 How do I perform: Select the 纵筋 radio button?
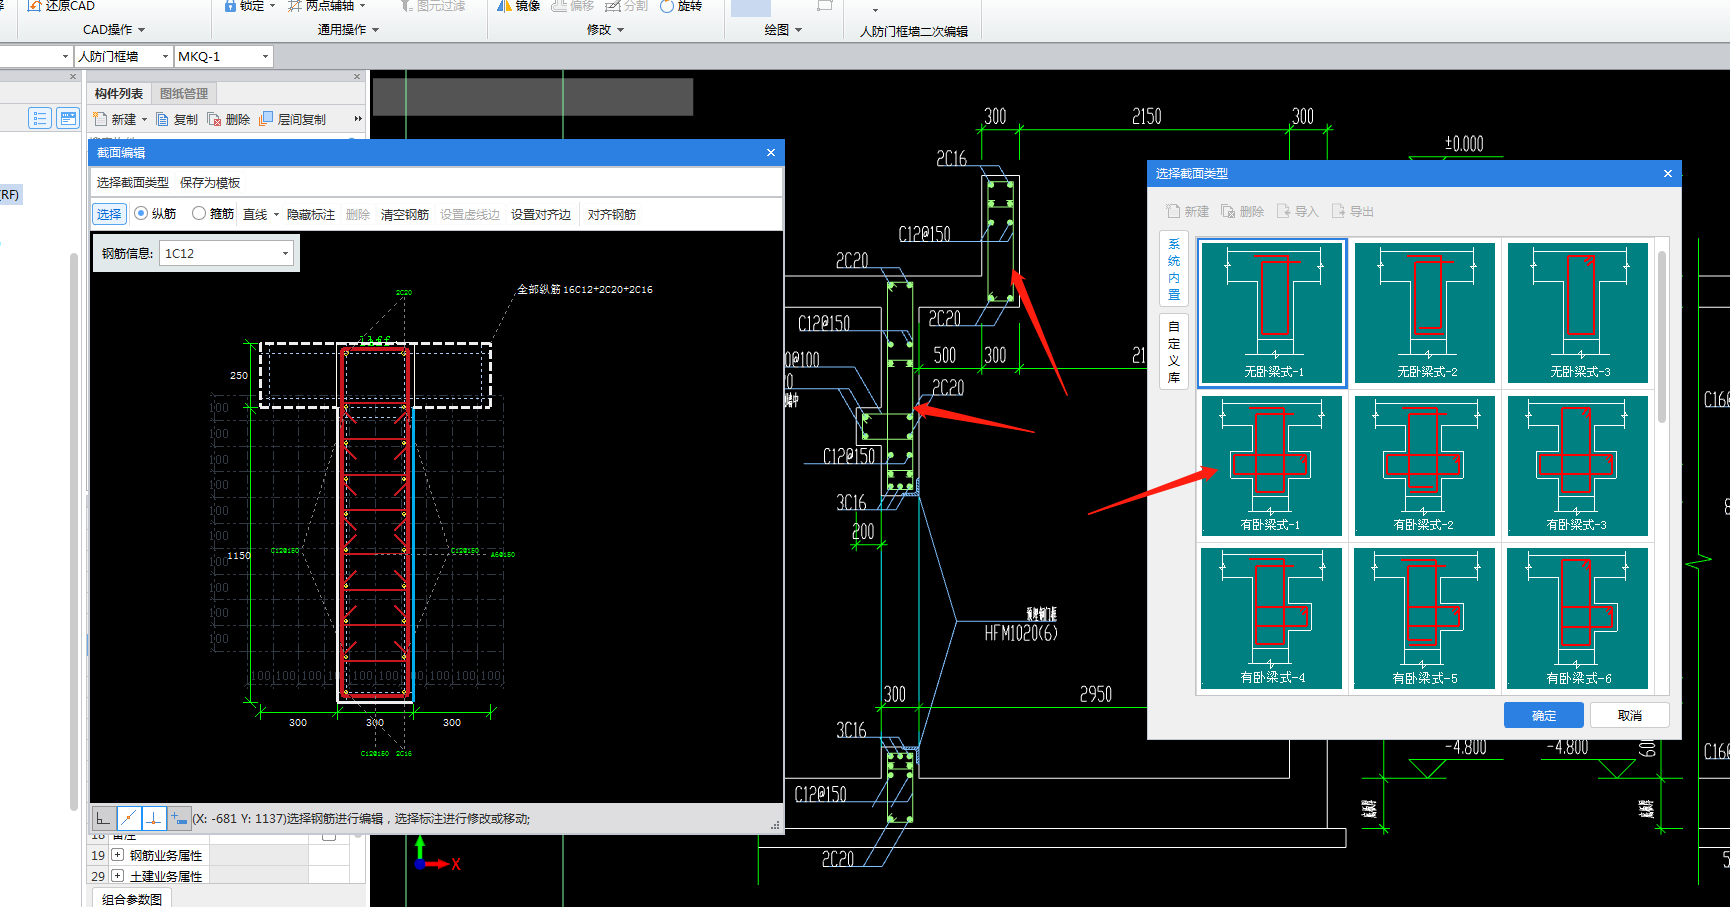141,214
